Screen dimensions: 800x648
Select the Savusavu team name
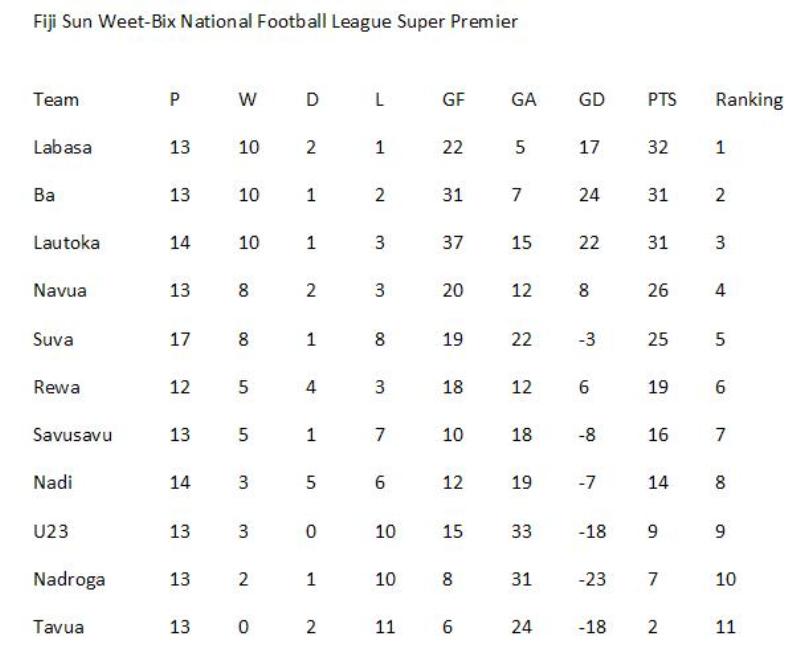(x=72, y=435)
